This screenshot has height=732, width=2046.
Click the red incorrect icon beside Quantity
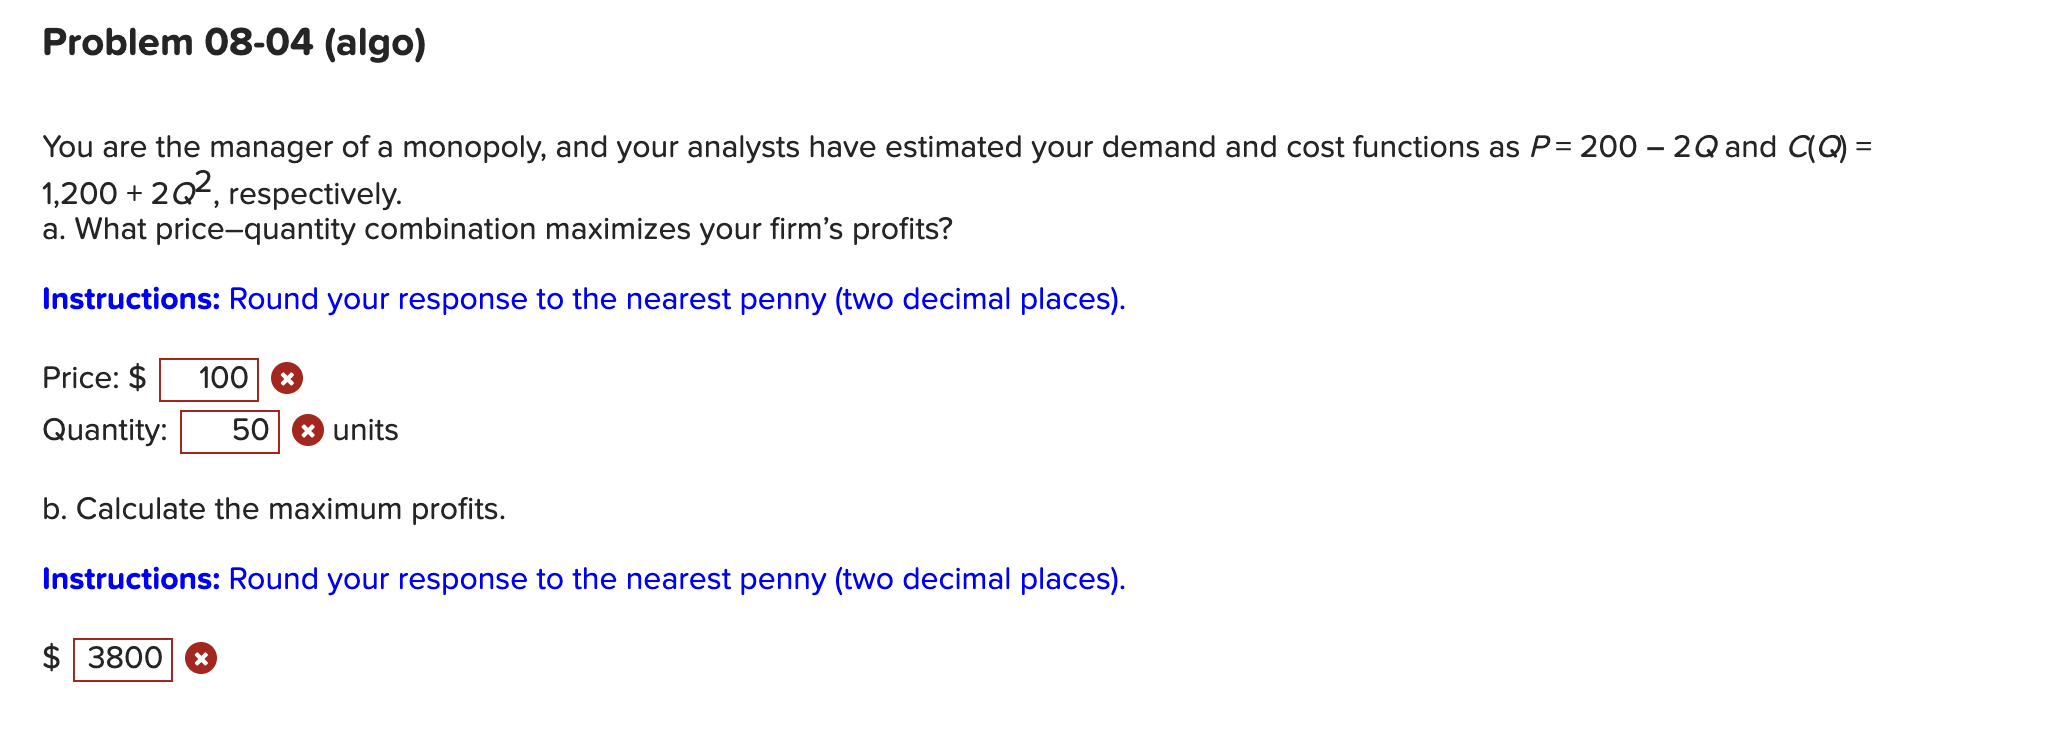(308, 431)
